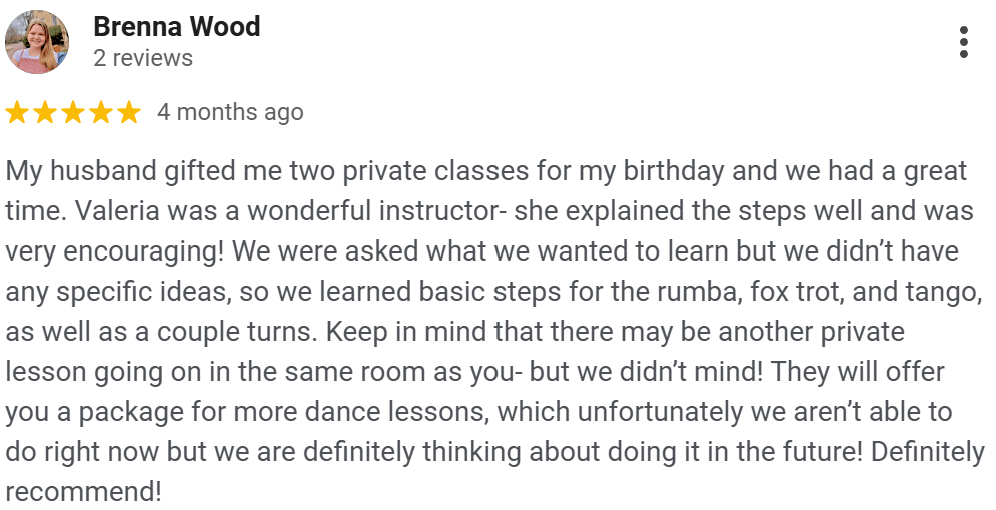
Task: Click the fifth gold rating star
Action: click(x=129, y=112)
